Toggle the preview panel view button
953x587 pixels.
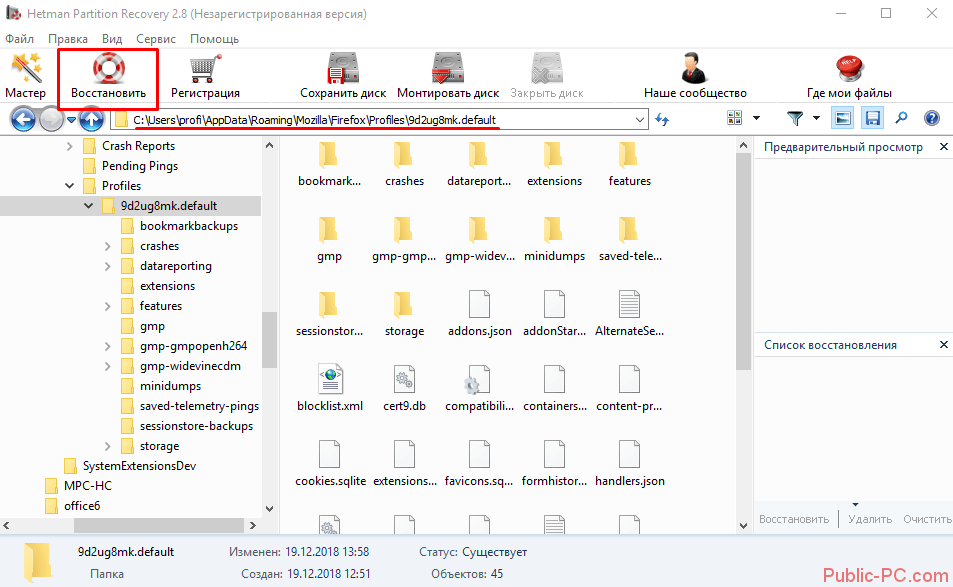click(x=843, y=119)
